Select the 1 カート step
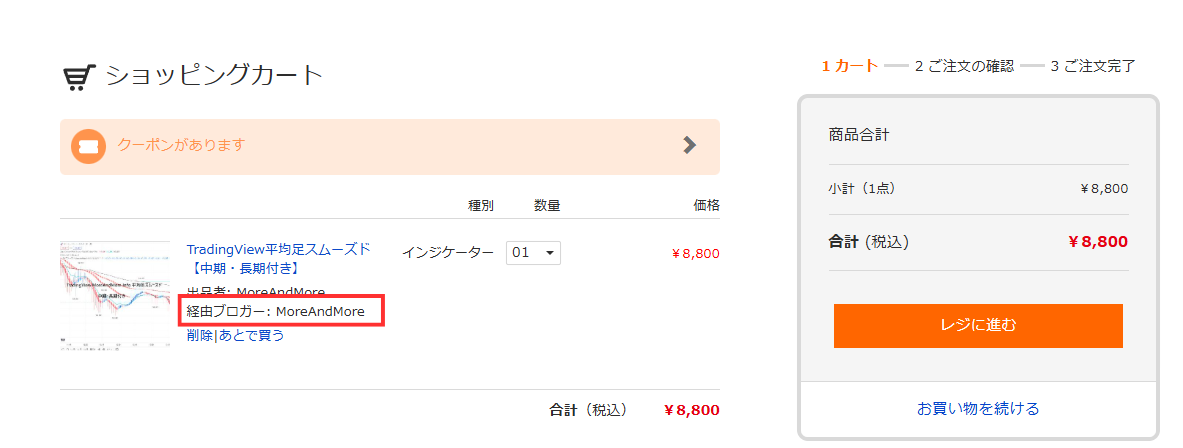The image size is (1183, 448). [x=850, y=66]
